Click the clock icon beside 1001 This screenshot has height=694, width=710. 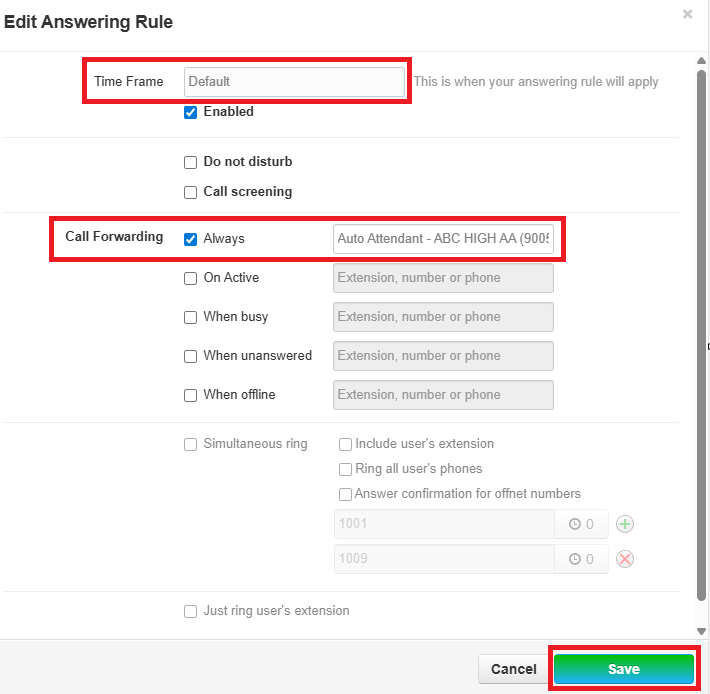(x=575, y=525)
